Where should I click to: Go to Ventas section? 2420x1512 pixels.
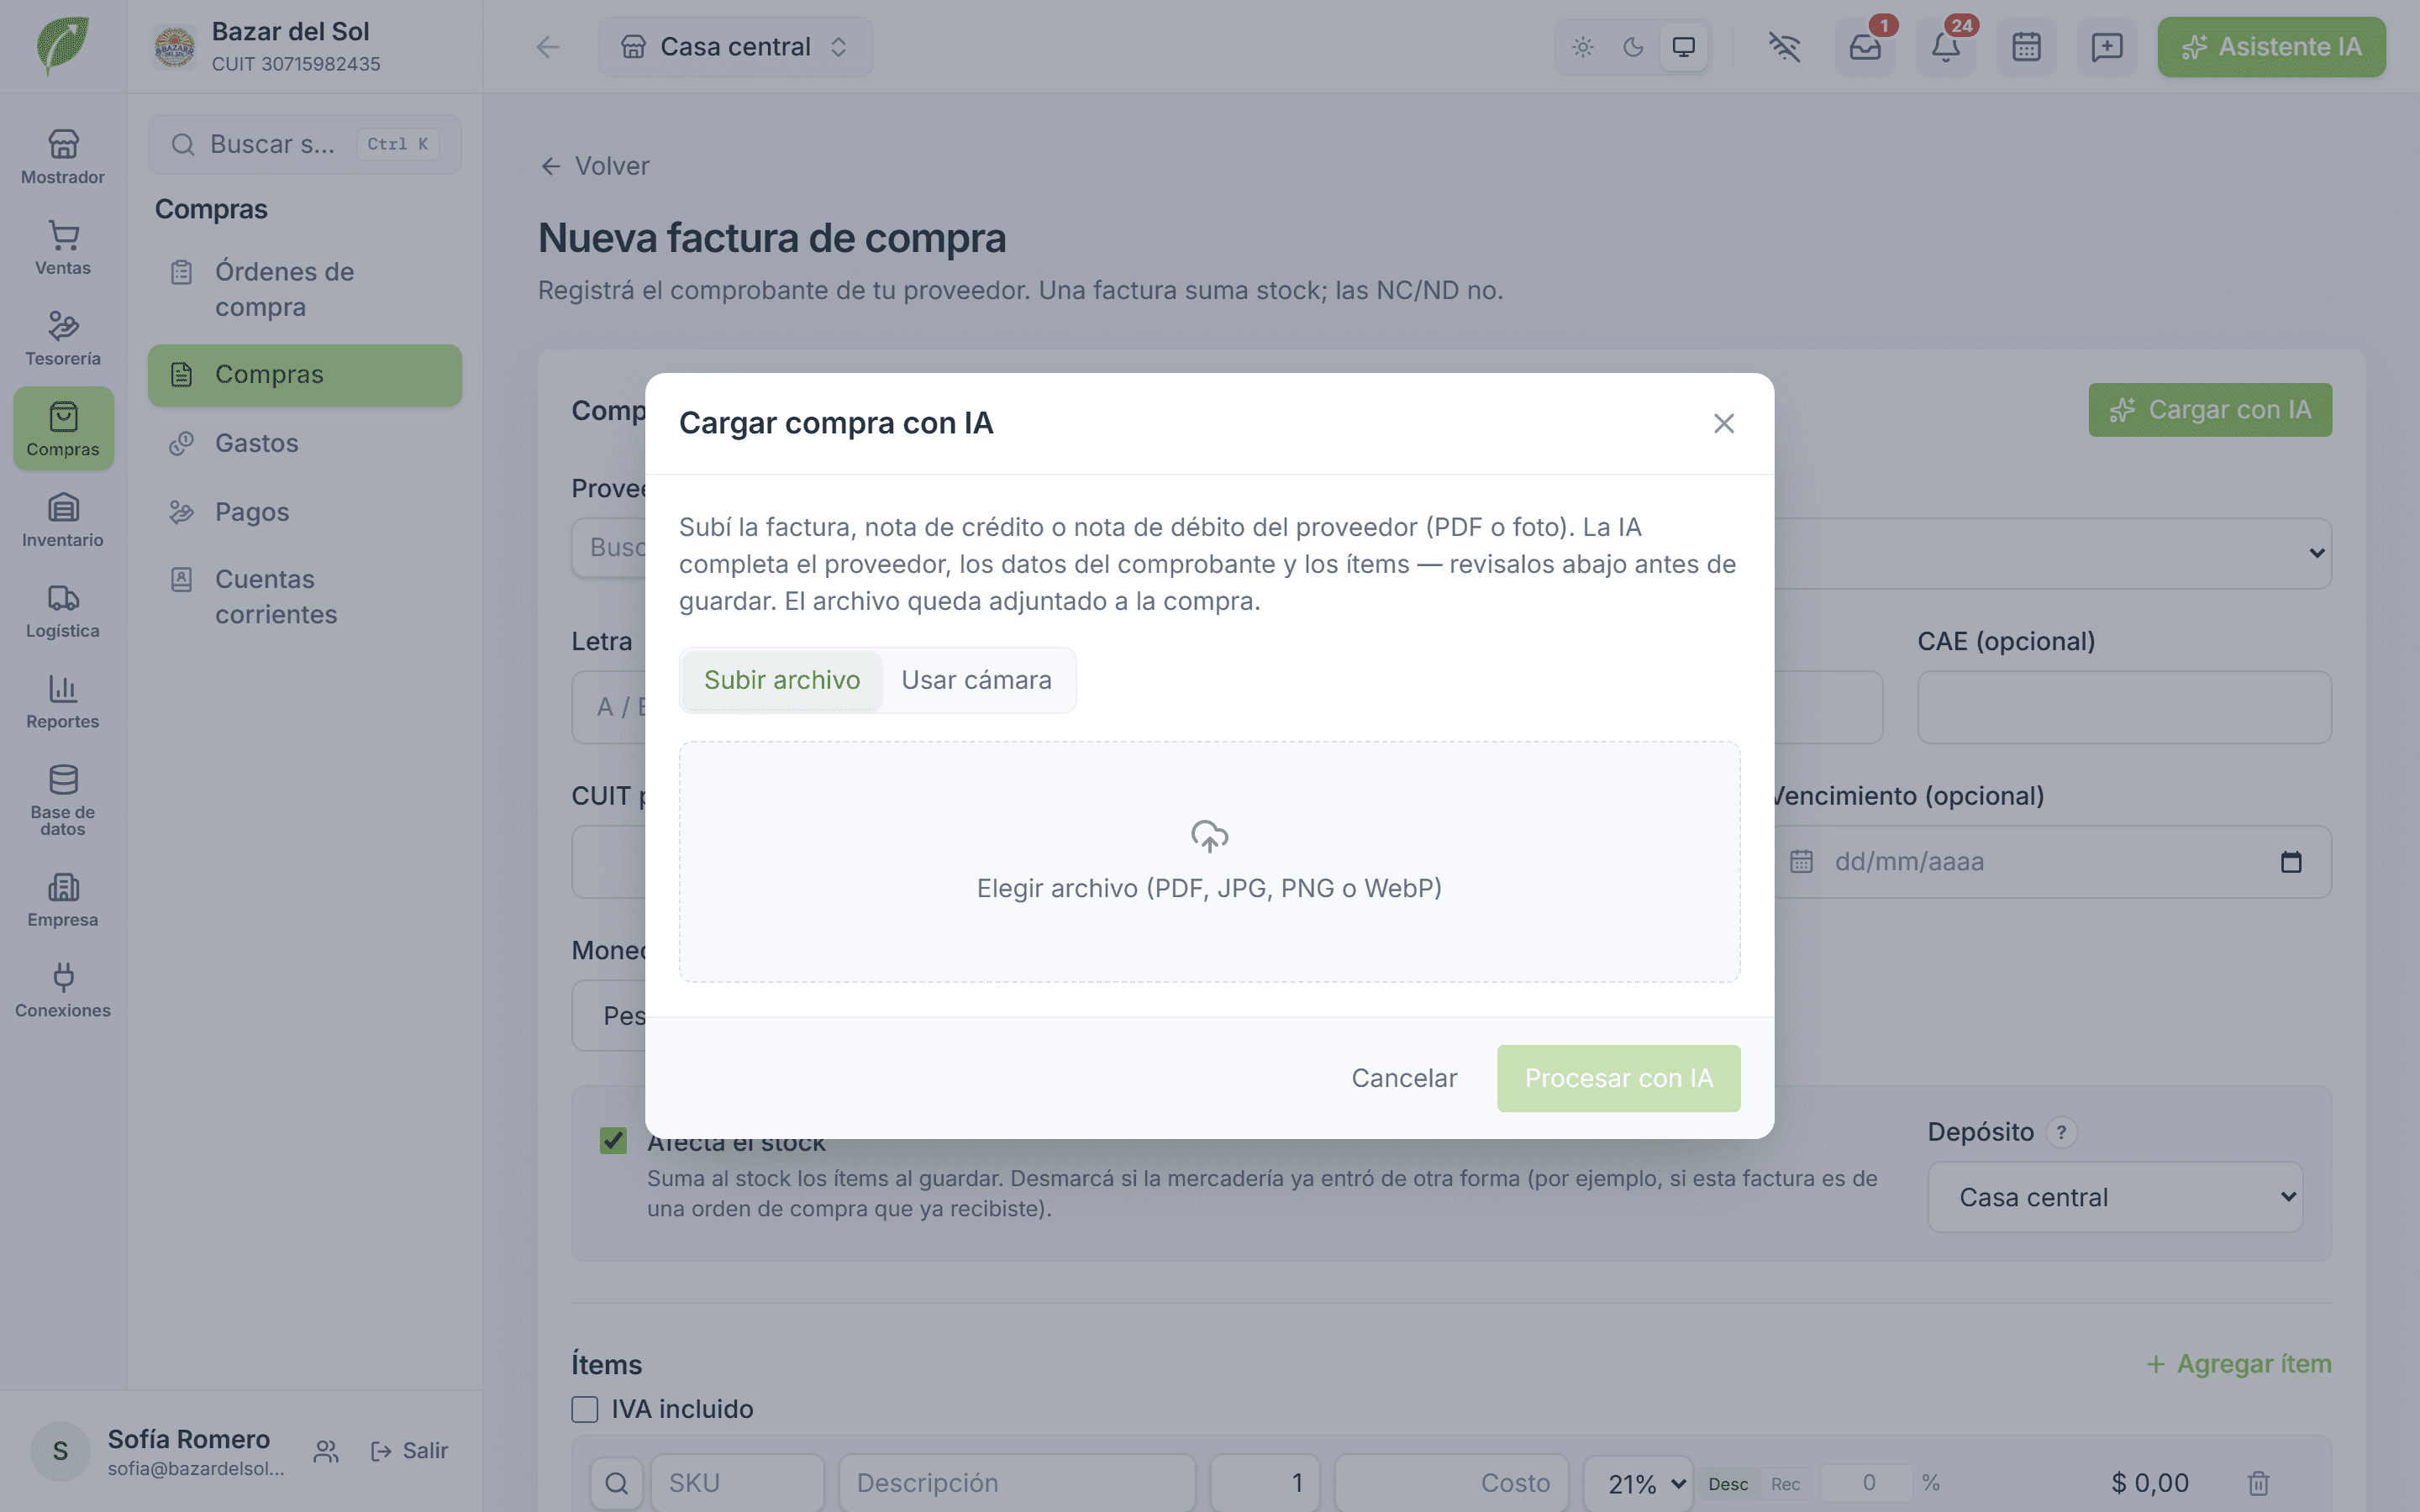63,248
